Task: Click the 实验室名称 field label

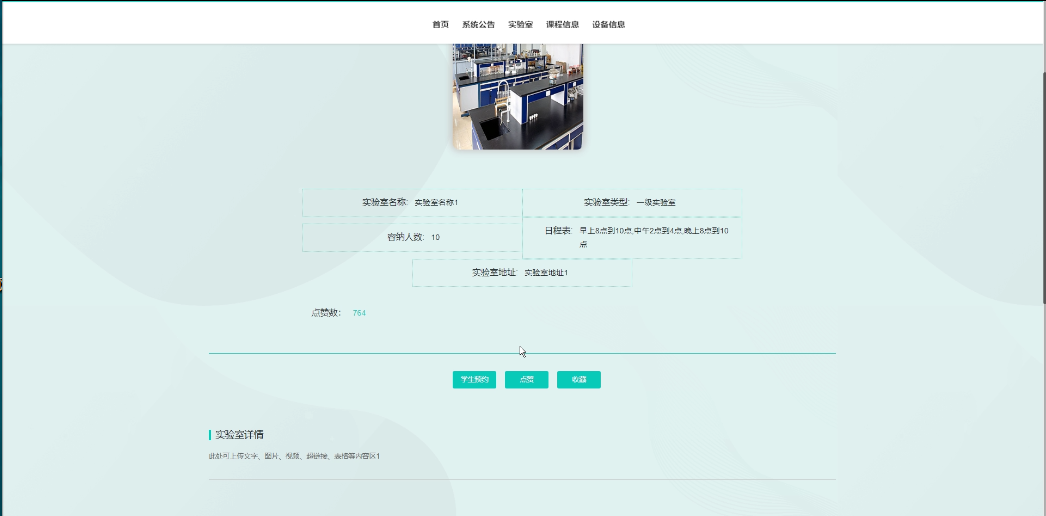Action: (385, 203)
